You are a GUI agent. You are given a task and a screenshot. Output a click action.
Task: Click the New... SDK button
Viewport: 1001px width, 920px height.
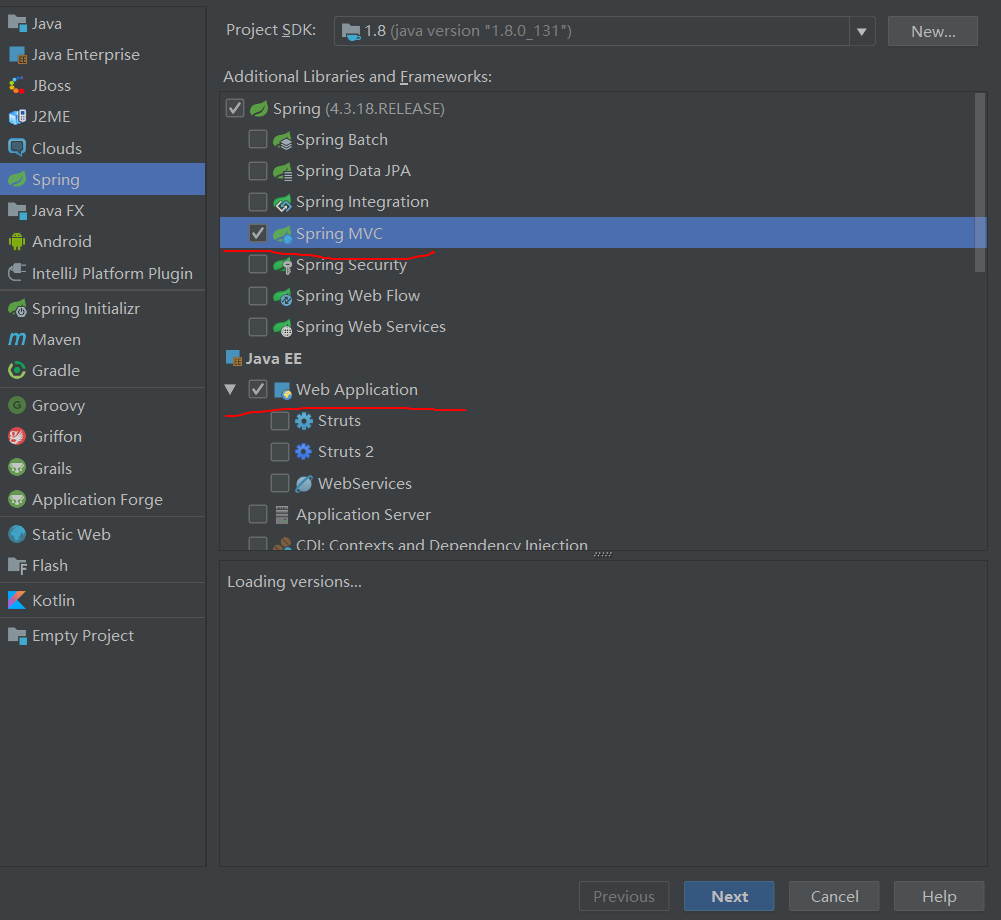click(x=933, y=31)
